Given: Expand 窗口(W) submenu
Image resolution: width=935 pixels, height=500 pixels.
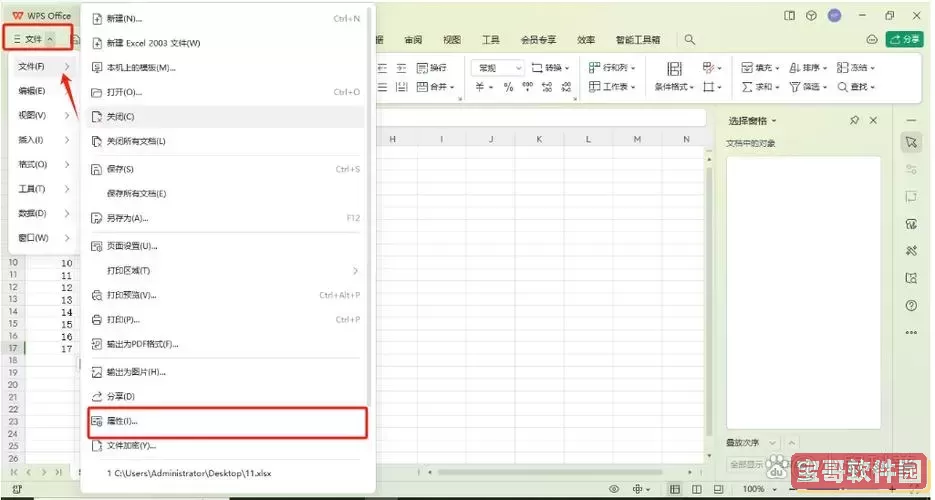Looking at the screenshot, I should (x=44, y=238).
